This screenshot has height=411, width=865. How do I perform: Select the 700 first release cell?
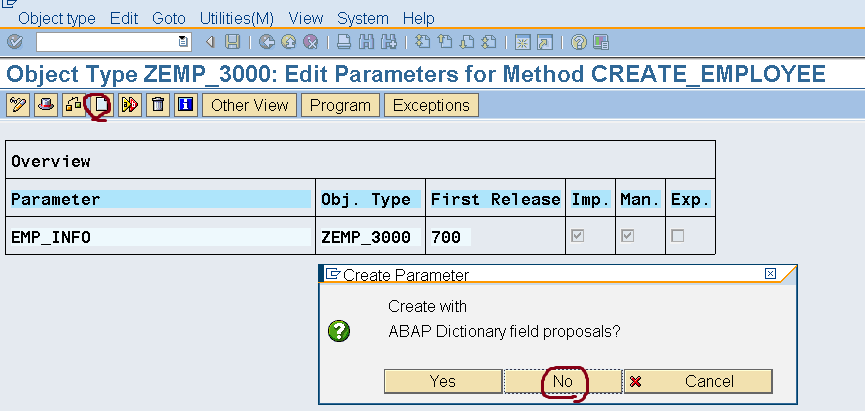451,237
